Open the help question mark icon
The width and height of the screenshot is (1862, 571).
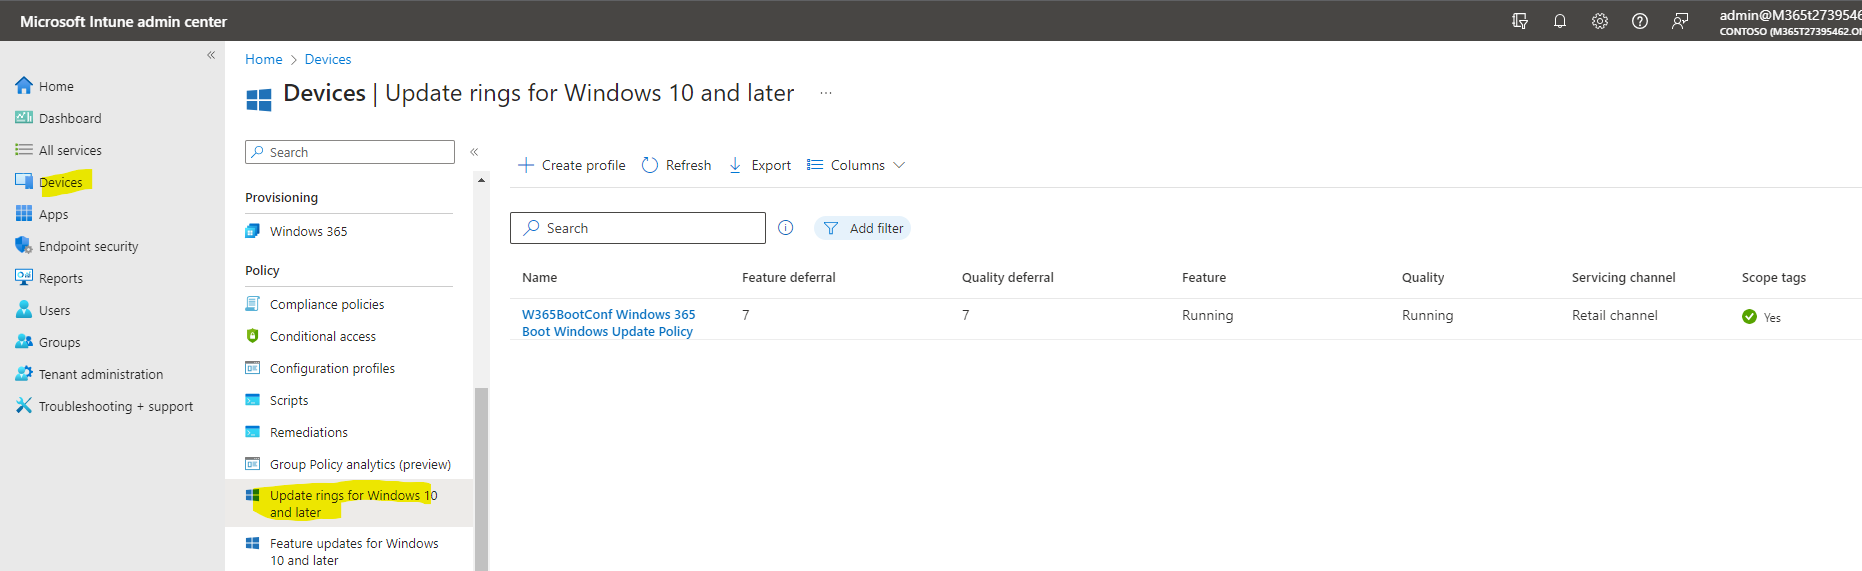[x=1640, y=21]
